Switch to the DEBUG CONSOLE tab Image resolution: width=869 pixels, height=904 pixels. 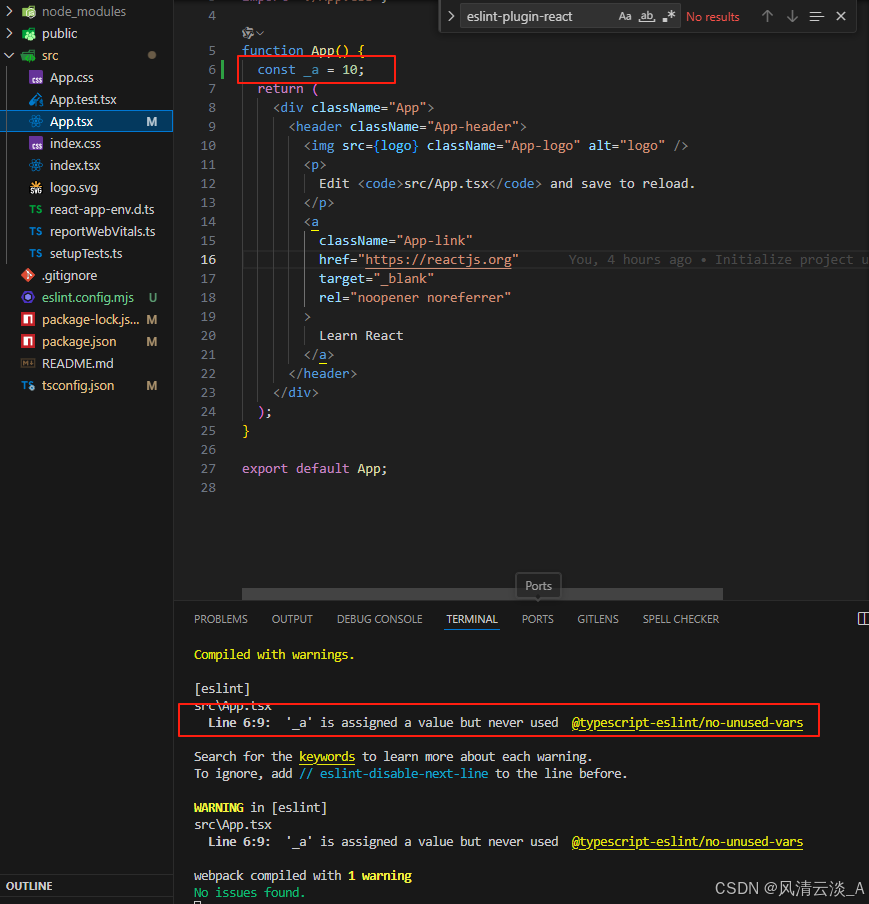pyautogui.click(x=379, y=619)
